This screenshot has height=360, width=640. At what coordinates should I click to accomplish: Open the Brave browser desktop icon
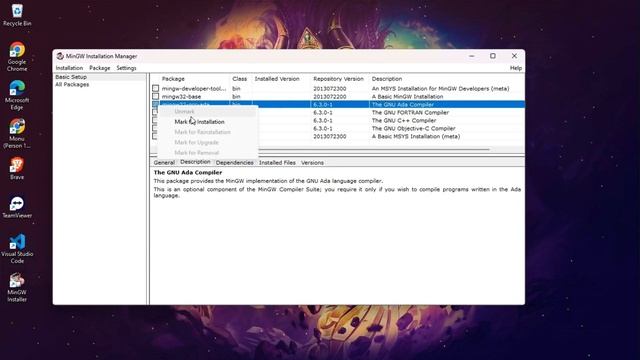tap(17, 168)
